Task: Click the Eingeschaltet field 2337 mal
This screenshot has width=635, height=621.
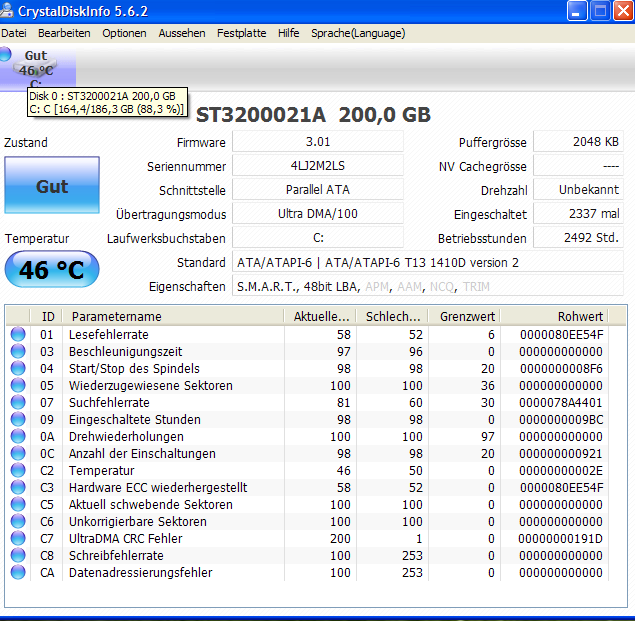Action: tap(578, 213)
